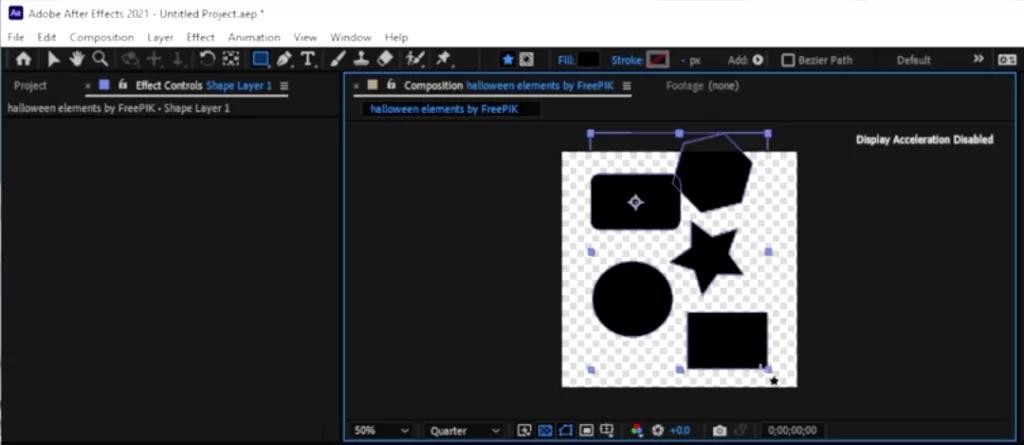Screen dimensions: 1024x445
Task: Toggle the transparency grid button
Action: [545, 431]
